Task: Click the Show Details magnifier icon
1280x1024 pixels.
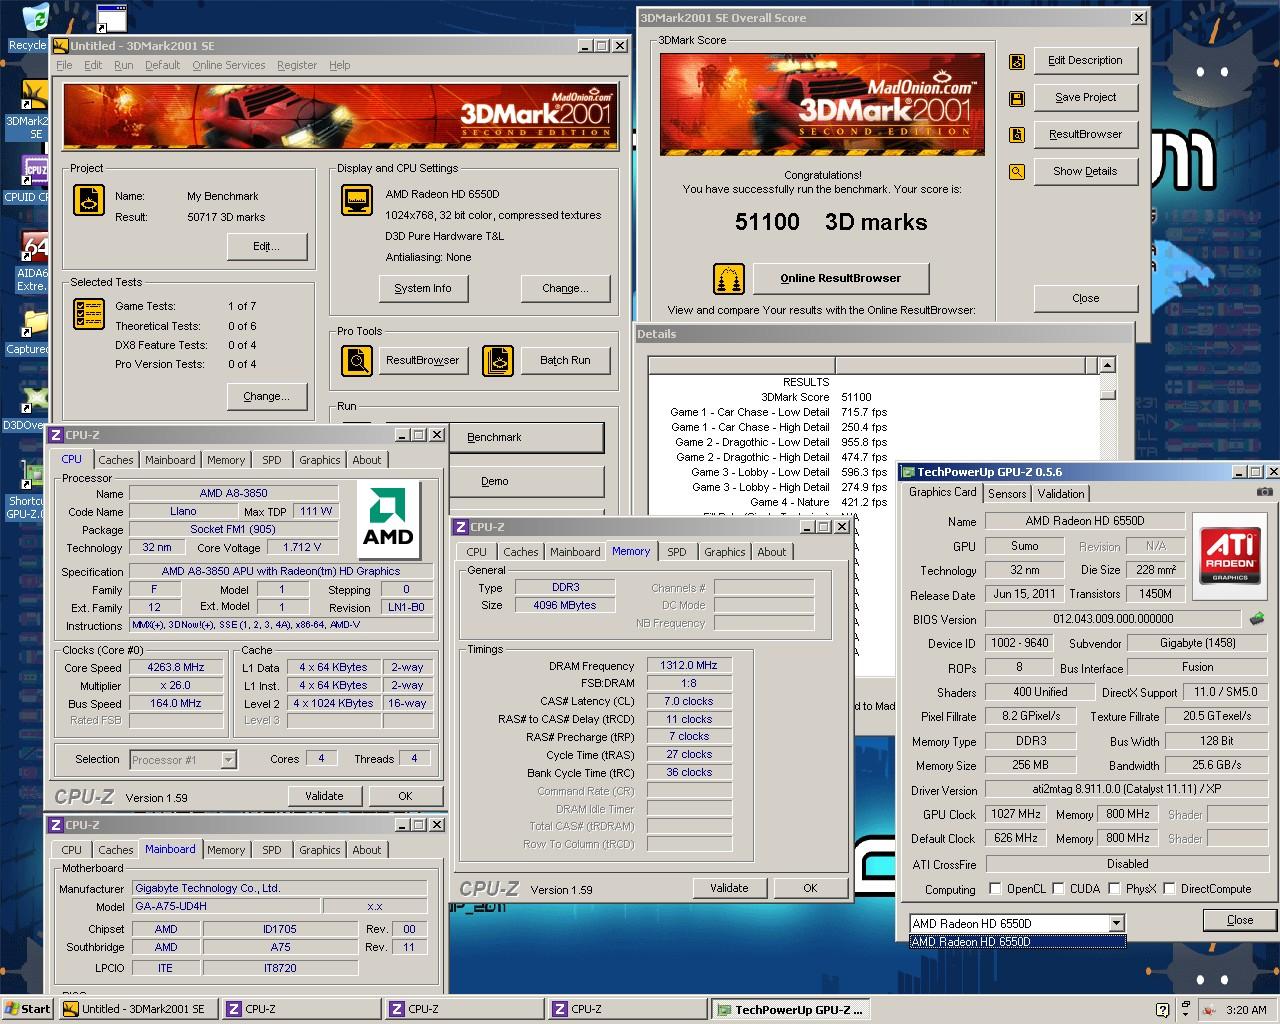Action: [1017, 172]
